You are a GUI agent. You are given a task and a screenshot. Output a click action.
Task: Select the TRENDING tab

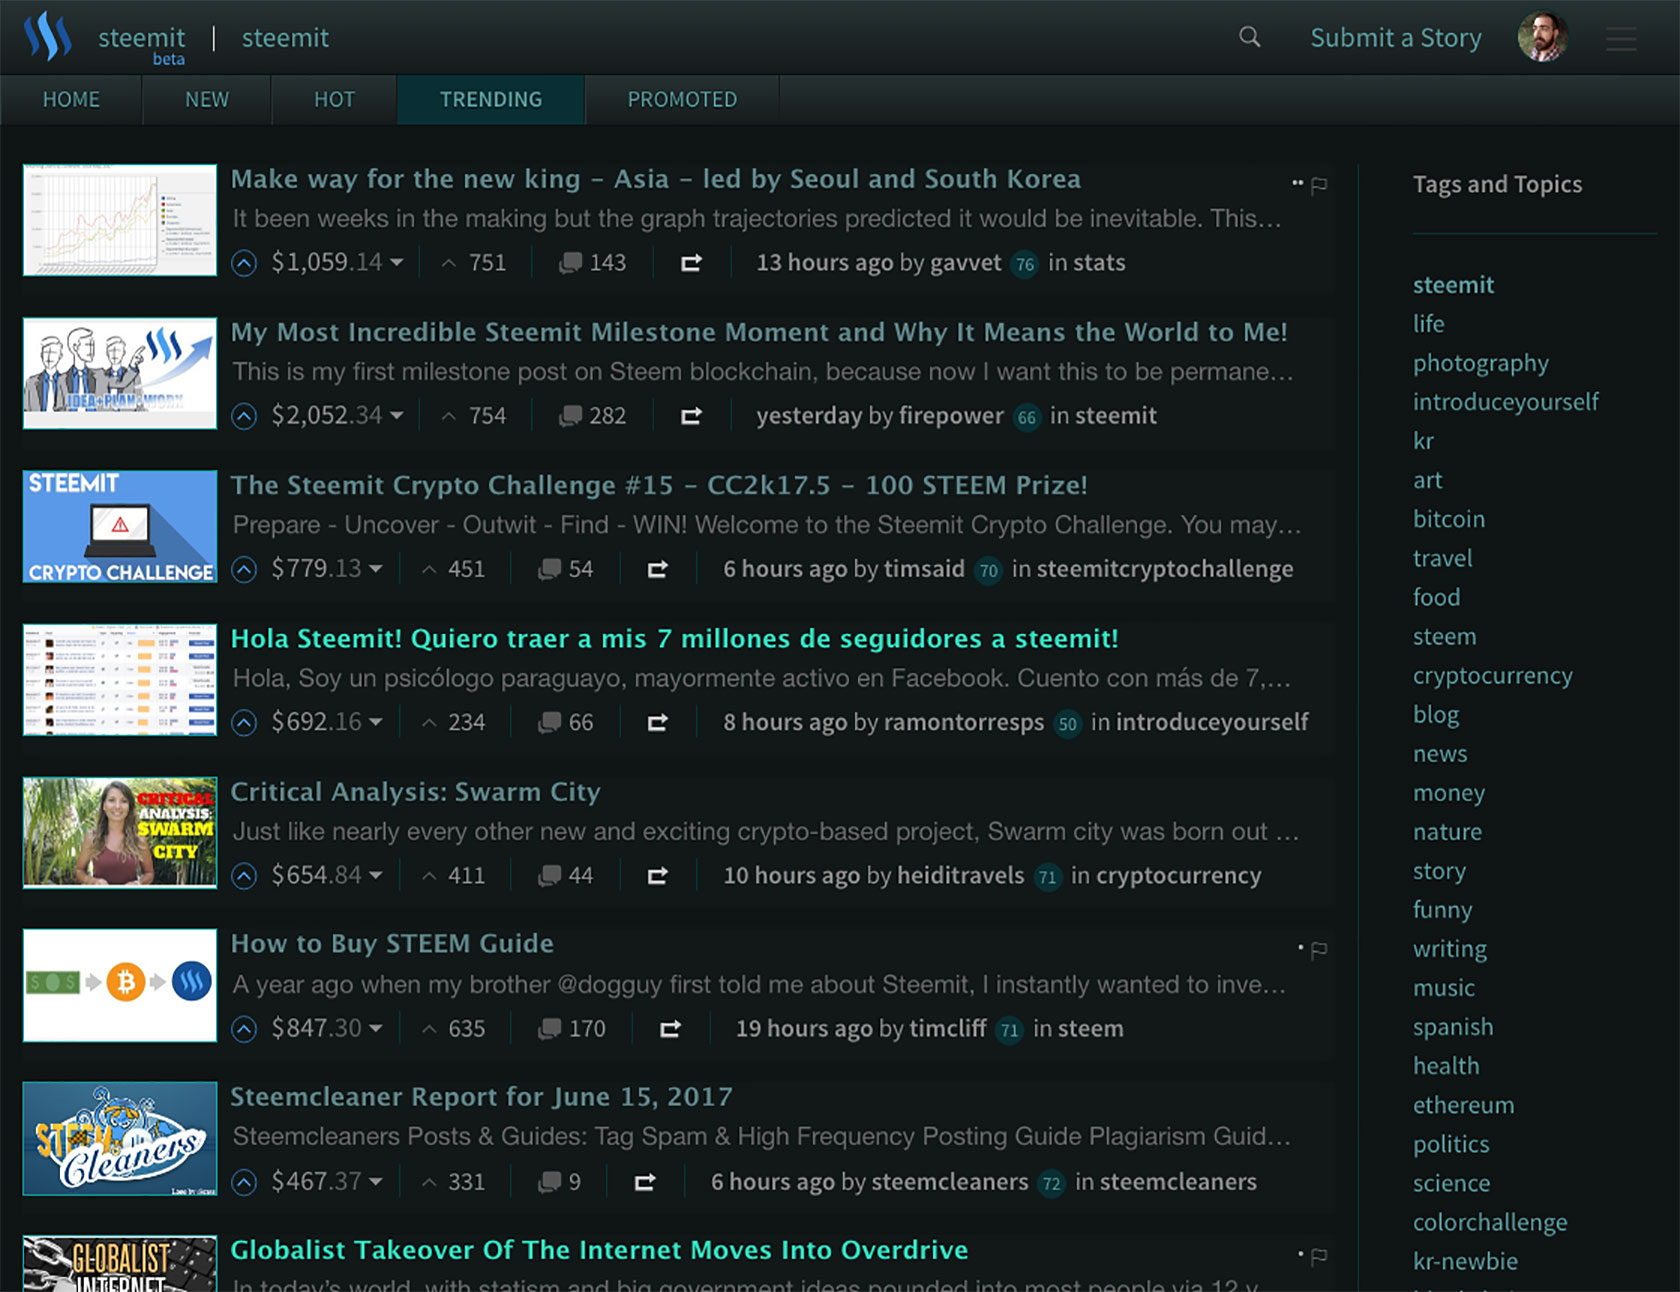pos(491,100)
